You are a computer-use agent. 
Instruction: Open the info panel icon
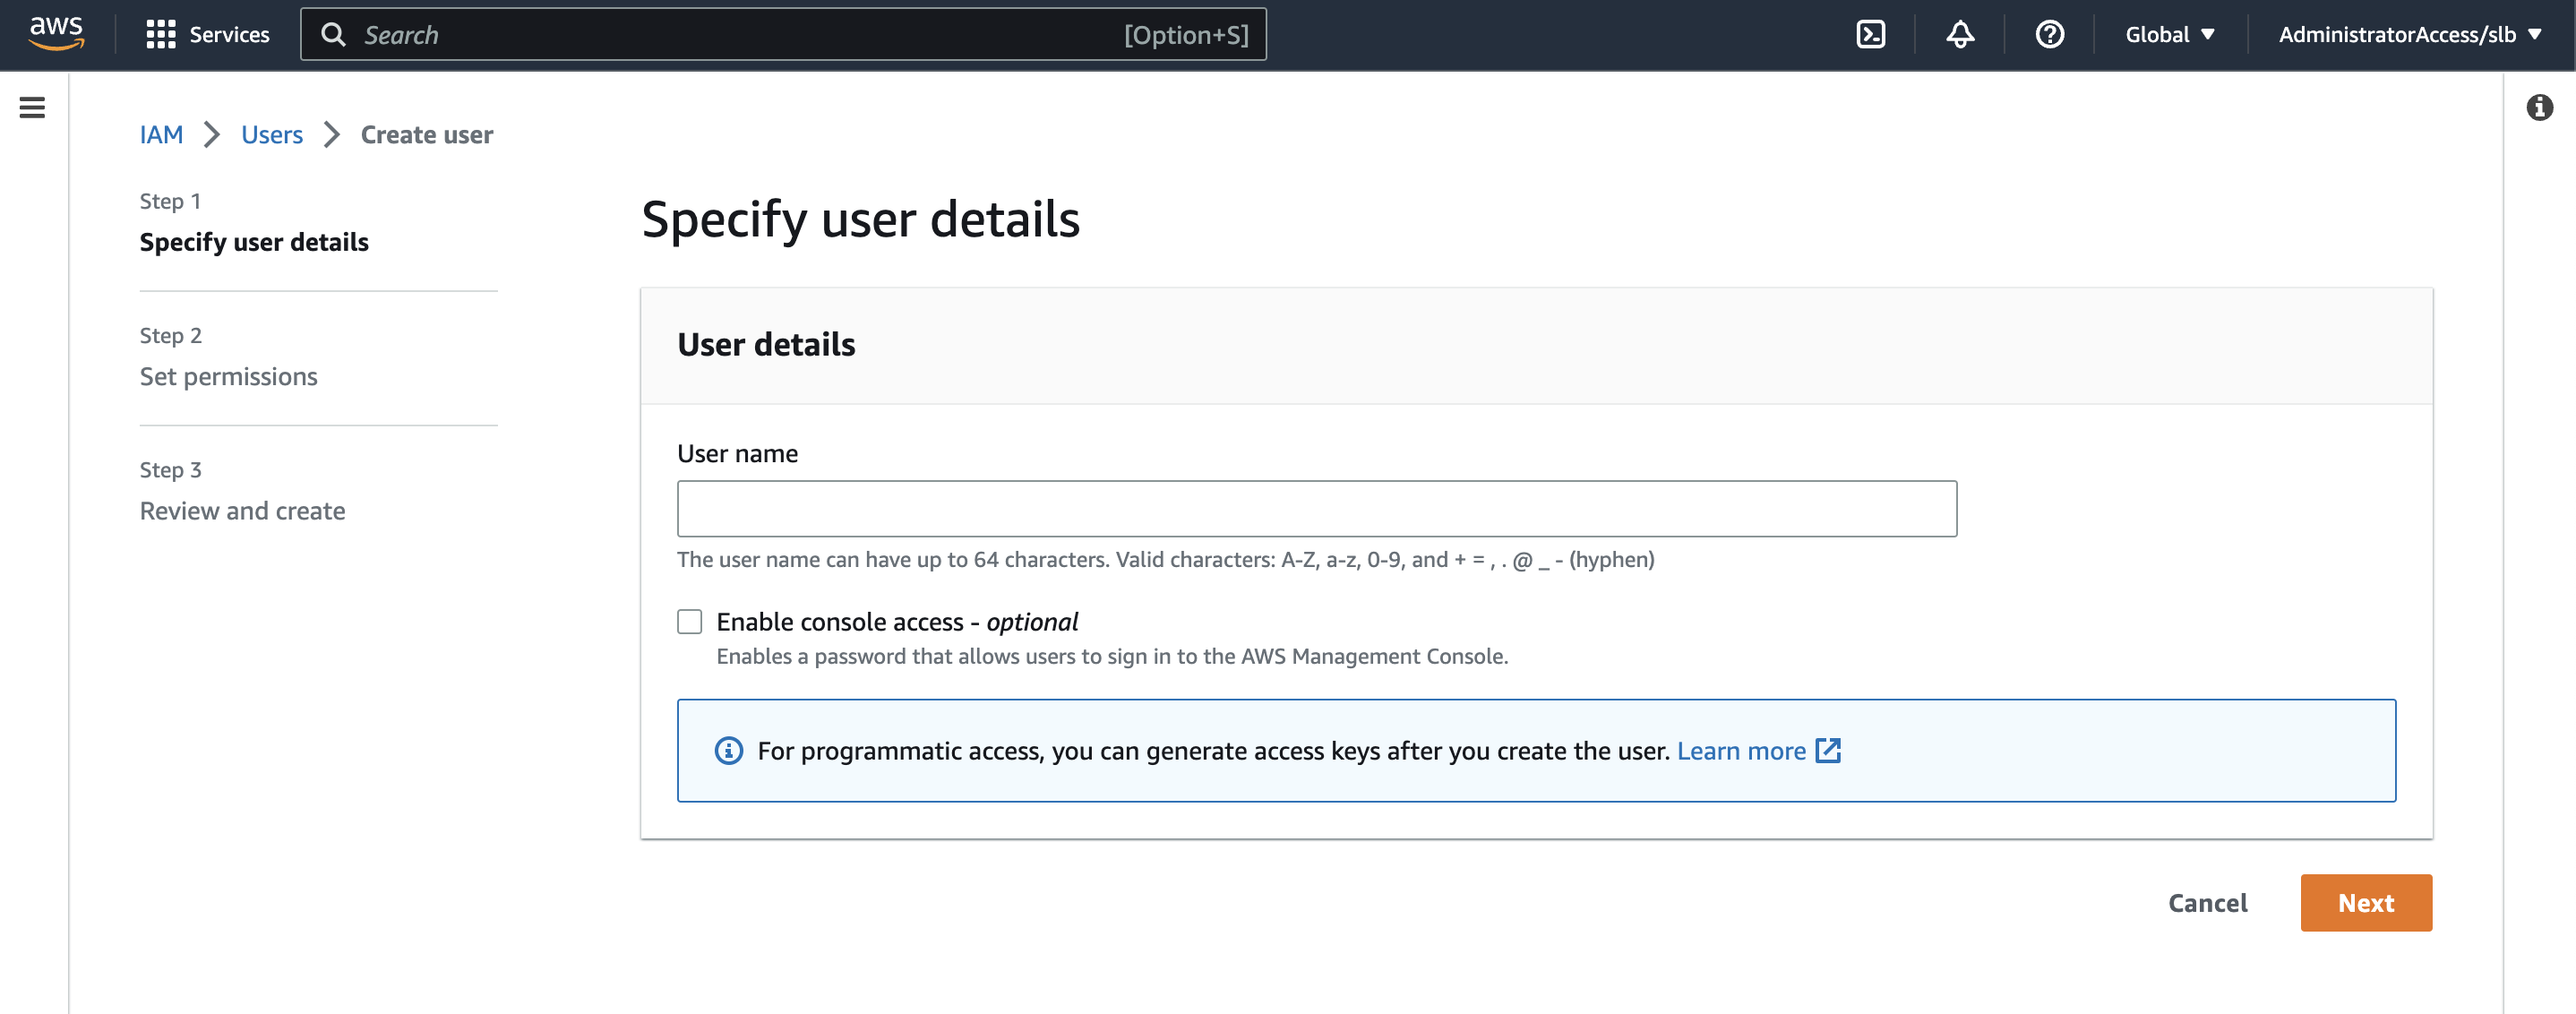(x=2539, y=107)
